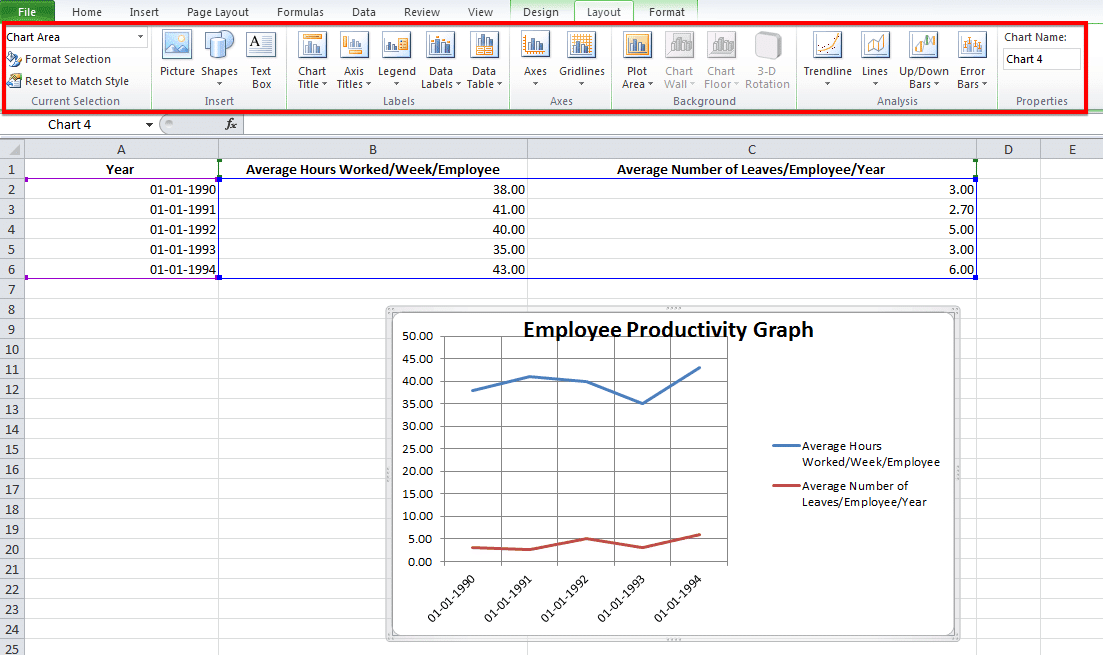The image size is (1103, 655).
Task: Open the Name Box dropdown arrow
Action: 149,125
